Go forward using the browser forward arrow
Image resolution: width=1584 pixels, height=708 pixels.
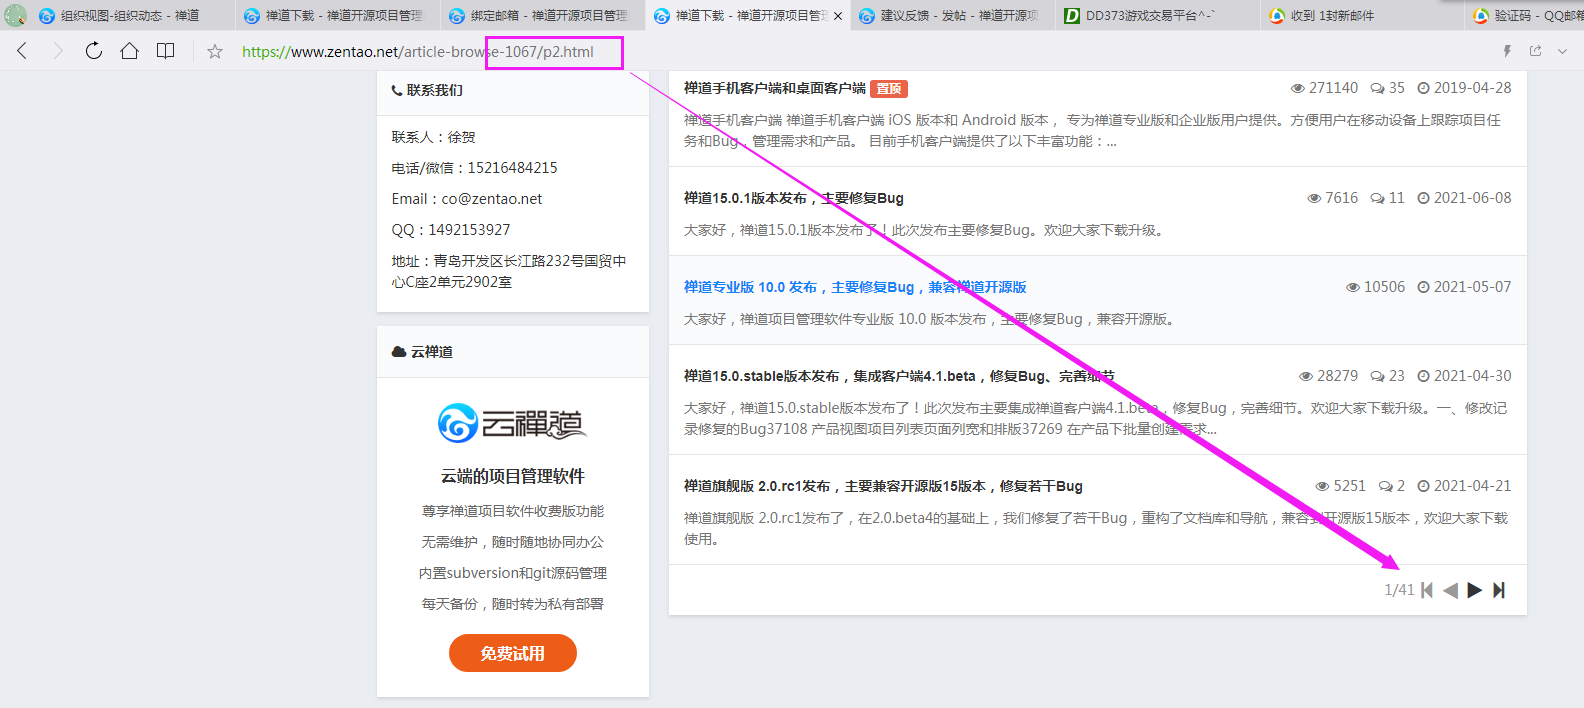57,51
